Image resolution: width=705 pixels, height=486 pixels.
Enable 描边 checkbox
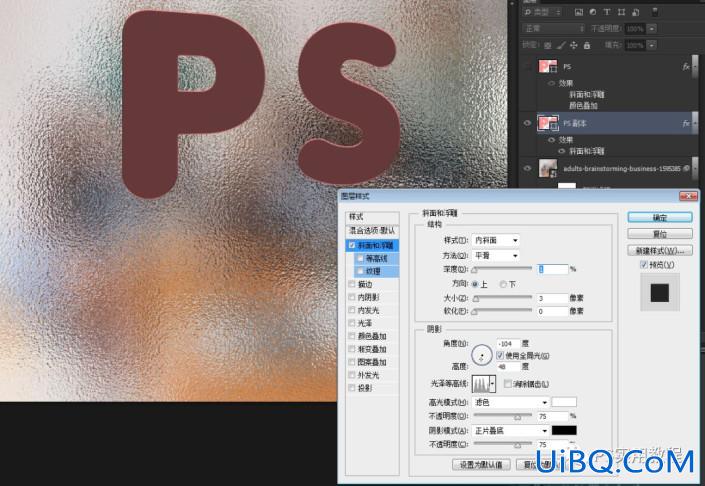[352, 284]
